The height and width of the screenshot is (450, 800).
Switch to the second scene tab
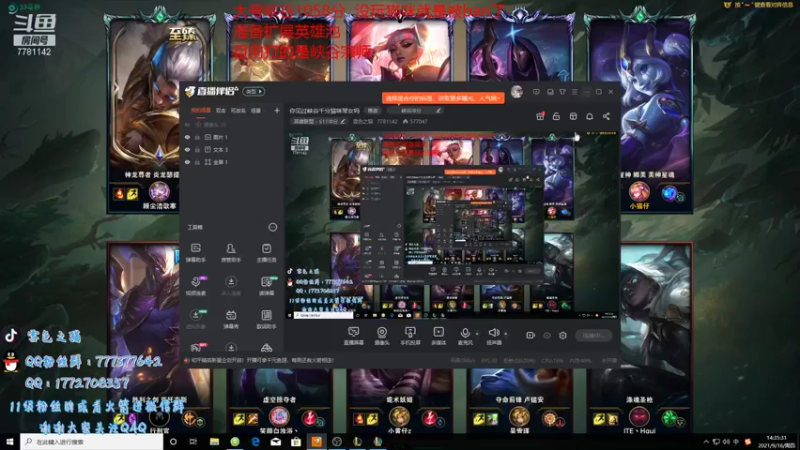tap(221, 110)
